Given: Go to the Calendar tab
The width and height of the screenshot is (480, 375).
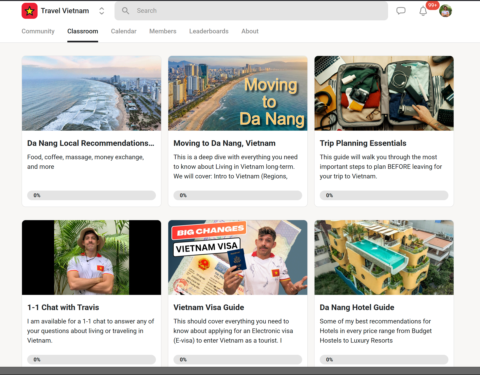Looking at the screenshot, I should (x=124, y=31).
